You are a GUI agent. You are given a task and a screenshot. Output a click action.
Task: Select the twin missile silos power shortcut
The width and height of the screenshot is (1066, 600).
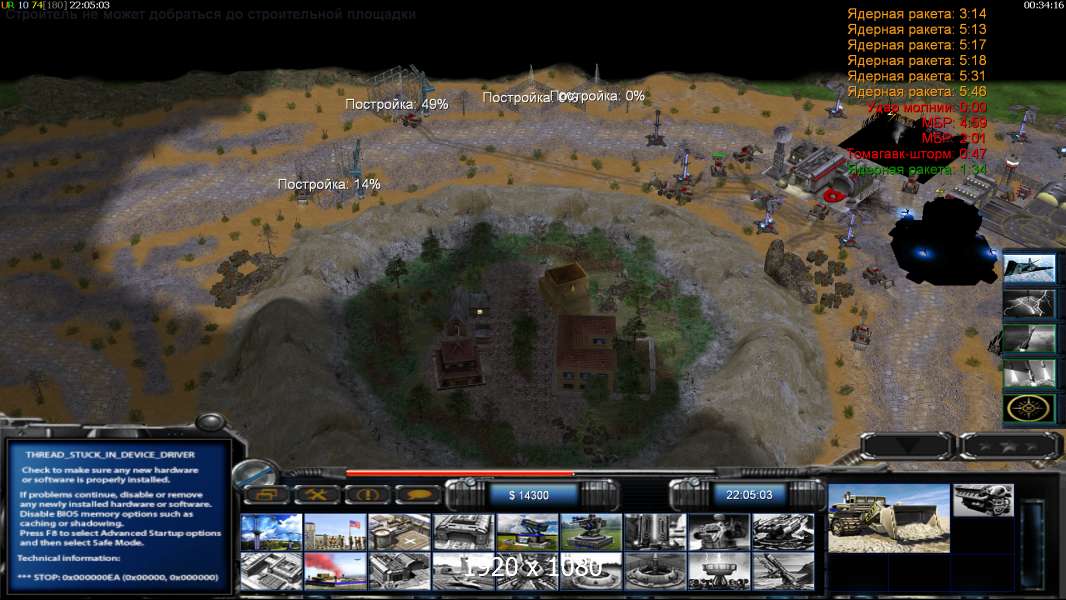click(1029, 374)
